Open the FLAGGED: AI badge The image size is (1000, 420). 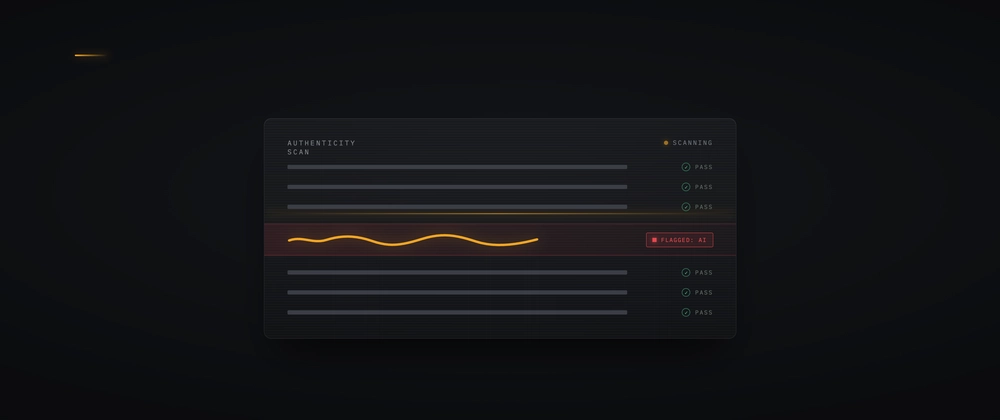679,240
